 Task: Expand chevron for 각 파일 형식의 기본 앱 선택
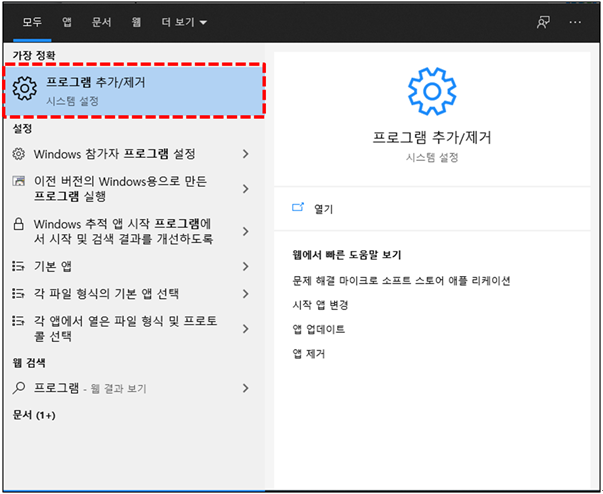[245, 294]
